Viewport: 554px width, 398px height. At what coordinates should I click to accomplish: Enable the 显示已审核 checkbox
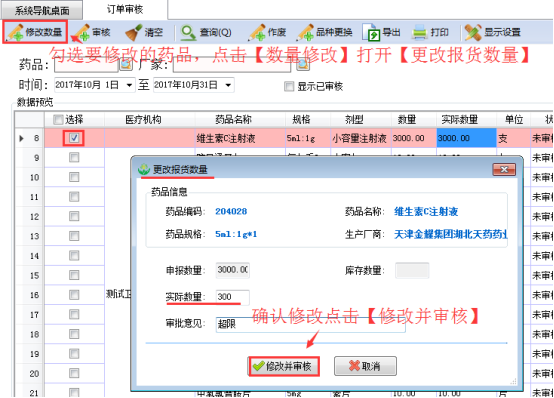(x=289, y=86)
